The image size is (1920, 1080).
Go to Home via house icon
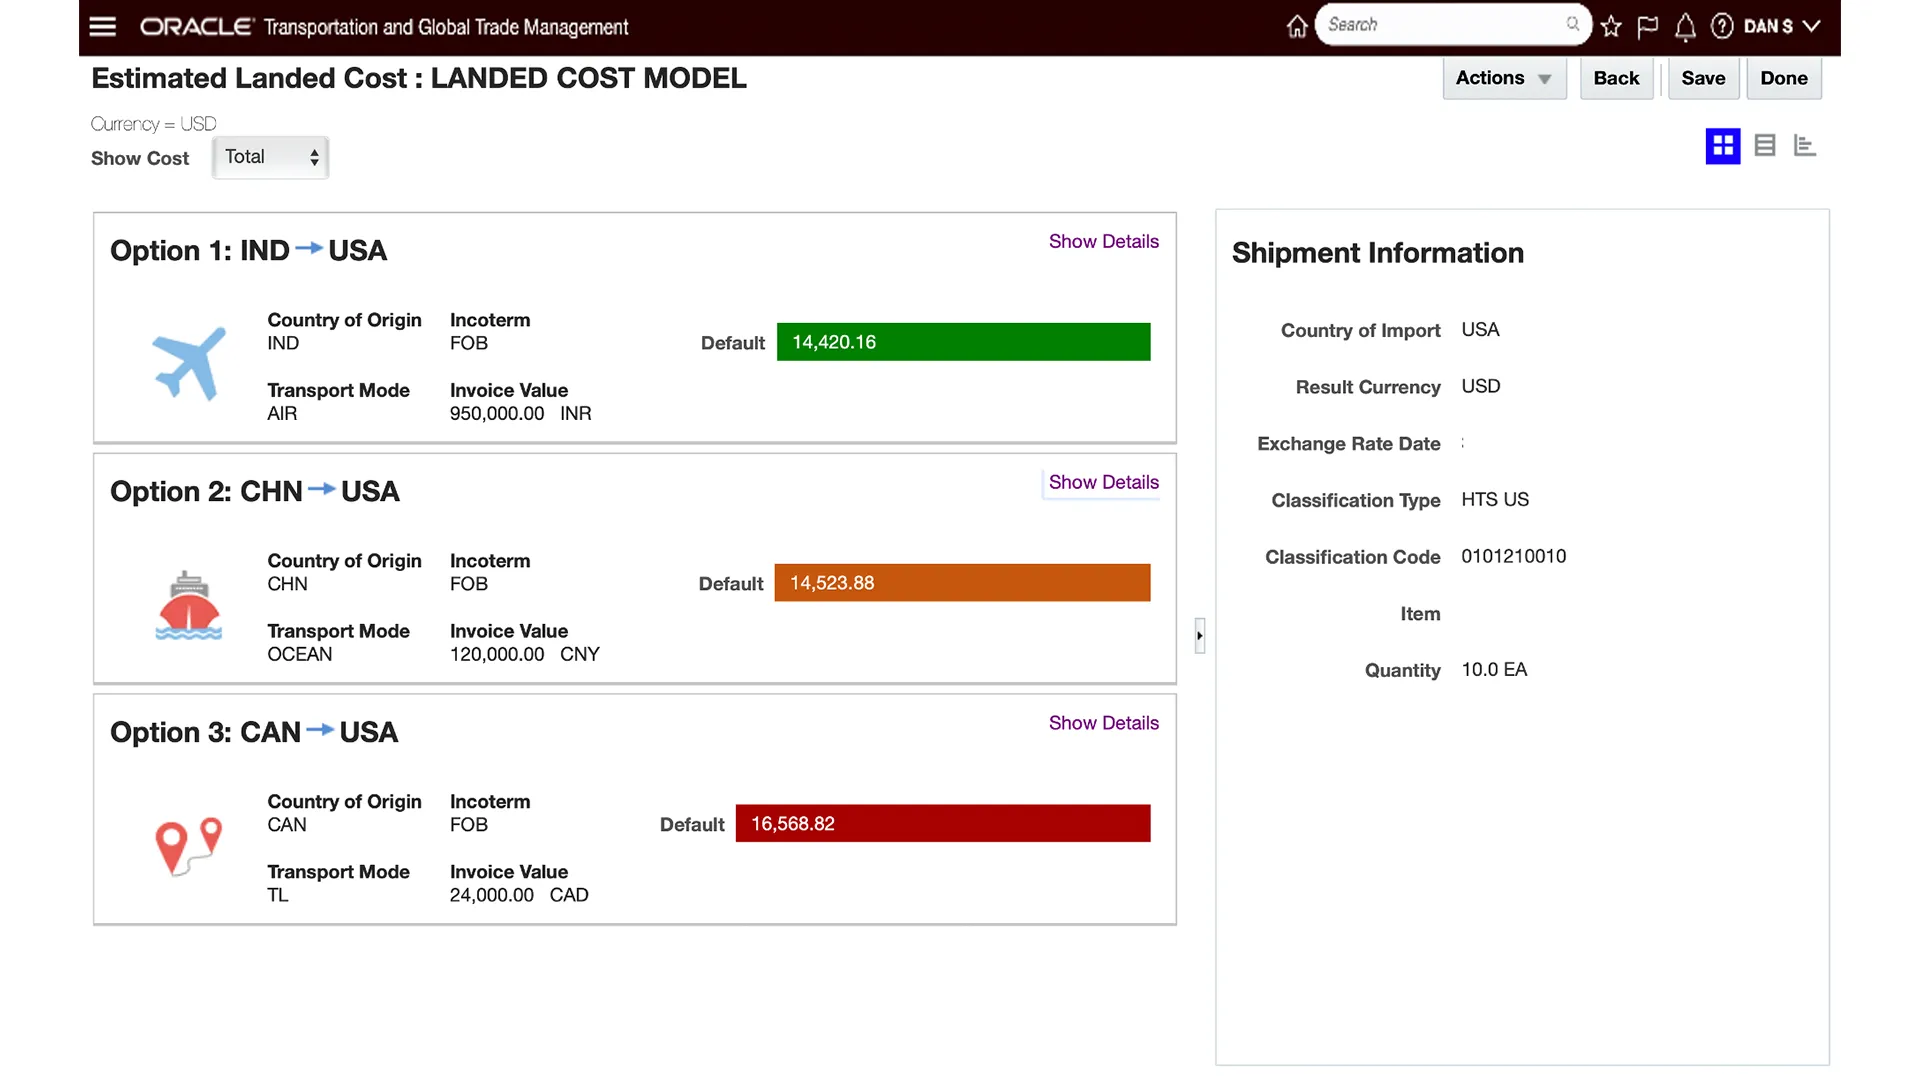(1296, 27)
